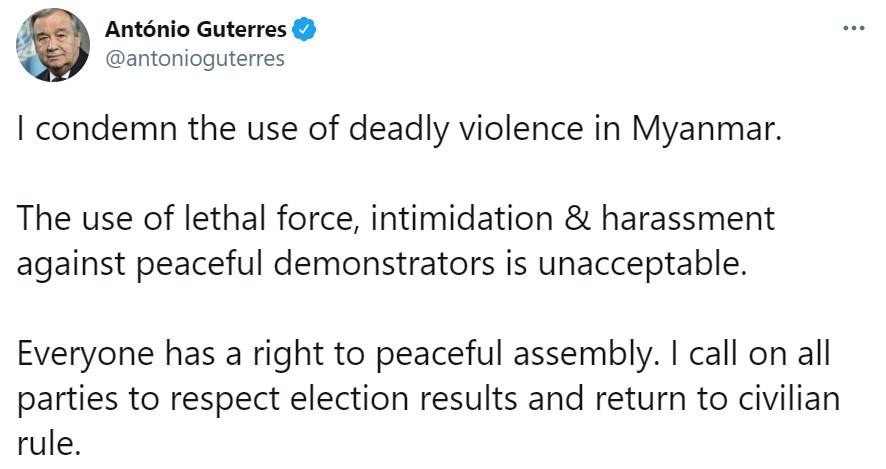Viewport: 886px width, 469px height.
Task: Open the tweet's more options menu
Action: tap(852, 28)
